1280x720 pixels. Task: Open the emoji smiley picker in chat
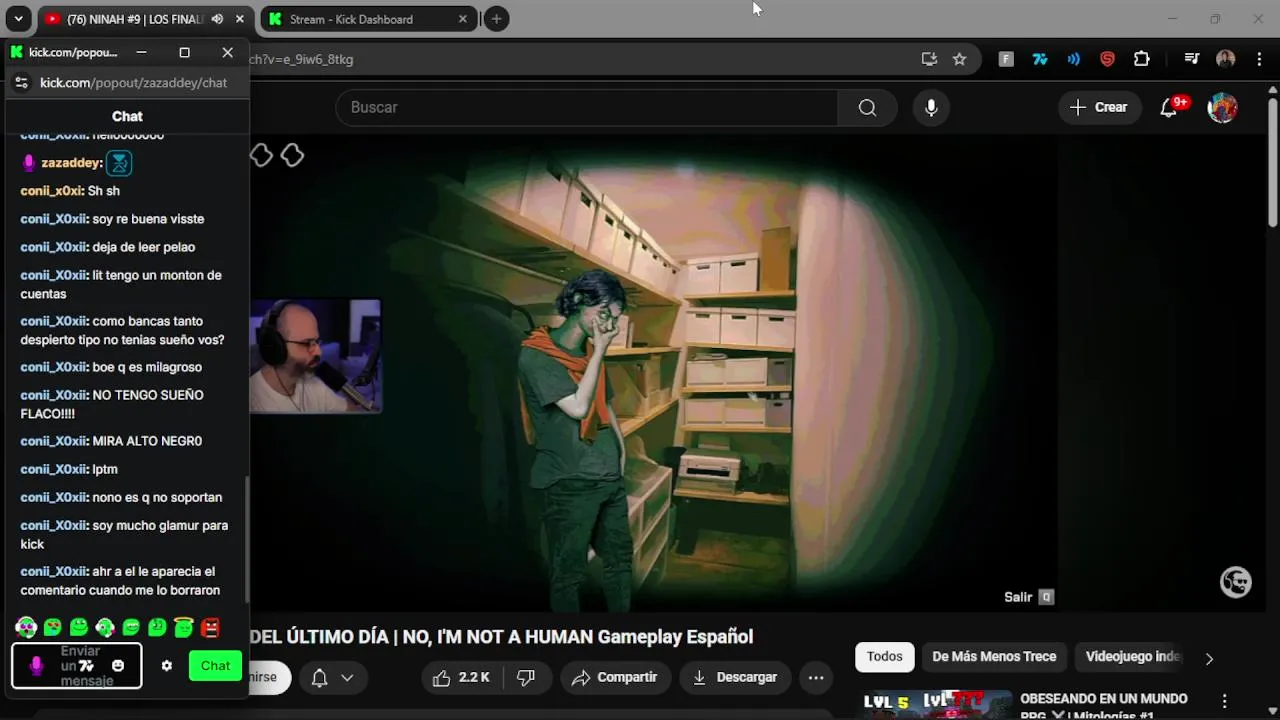[118, 666]
